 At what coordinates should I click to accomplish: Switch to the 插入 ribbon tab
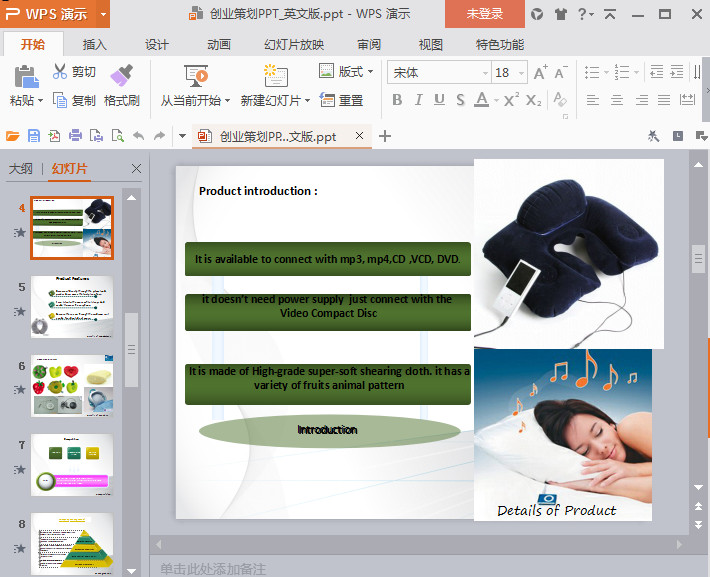95,44
